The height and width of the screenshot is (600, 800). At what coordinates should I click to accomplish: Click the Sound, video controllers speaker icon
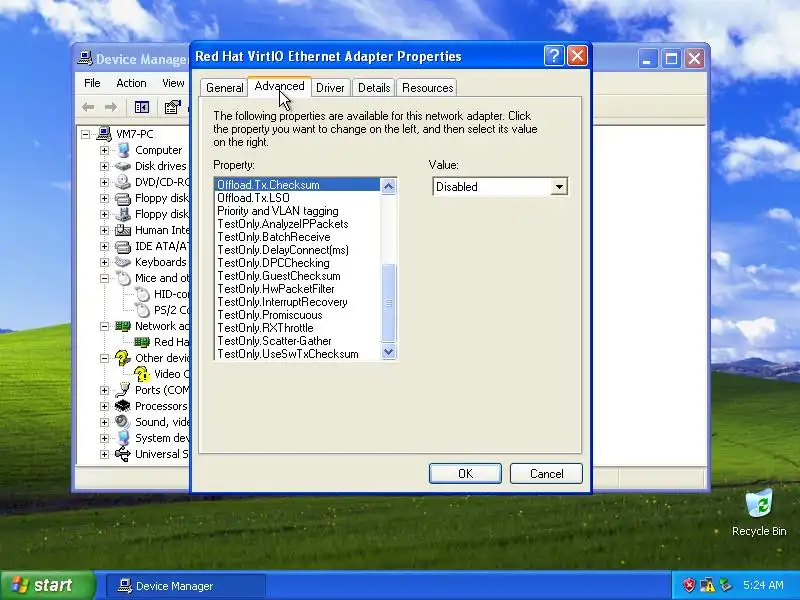(x=123, y=422)
